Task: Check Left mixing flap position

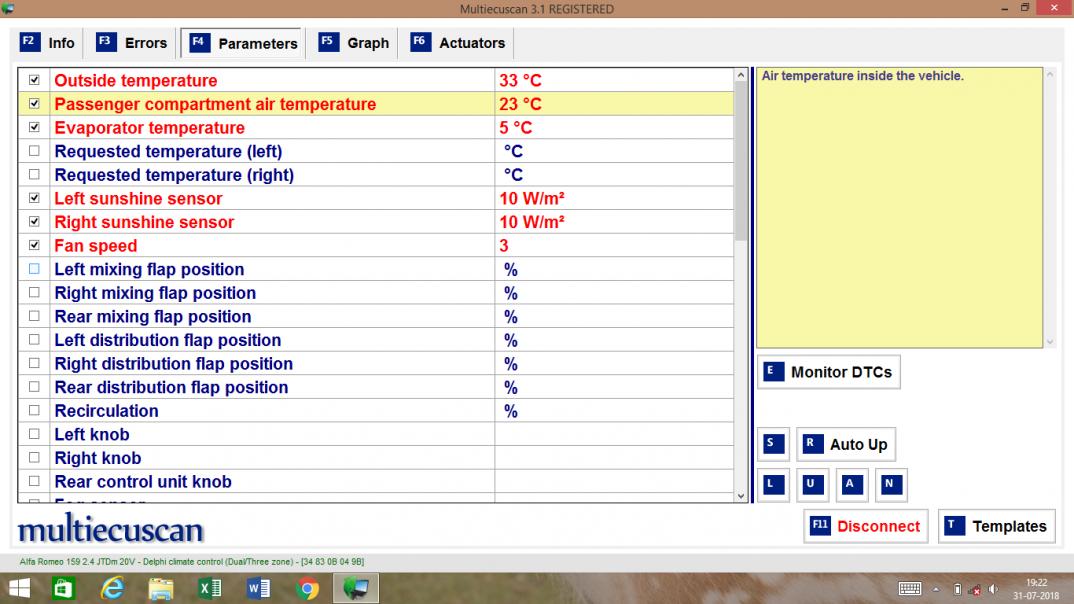Action: [x=34, y=269]
